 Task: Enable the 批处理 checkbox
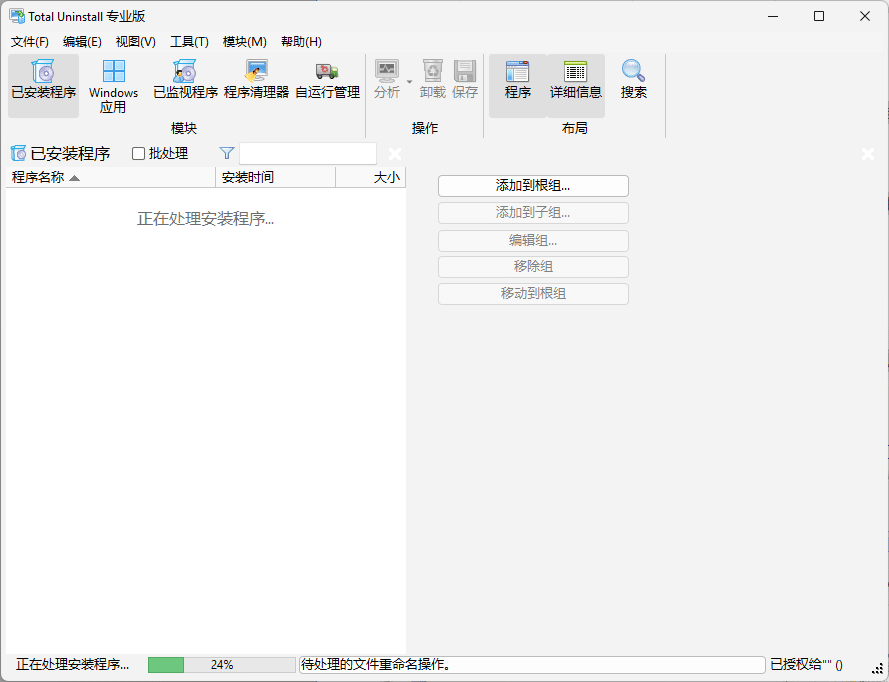(139, 154)
